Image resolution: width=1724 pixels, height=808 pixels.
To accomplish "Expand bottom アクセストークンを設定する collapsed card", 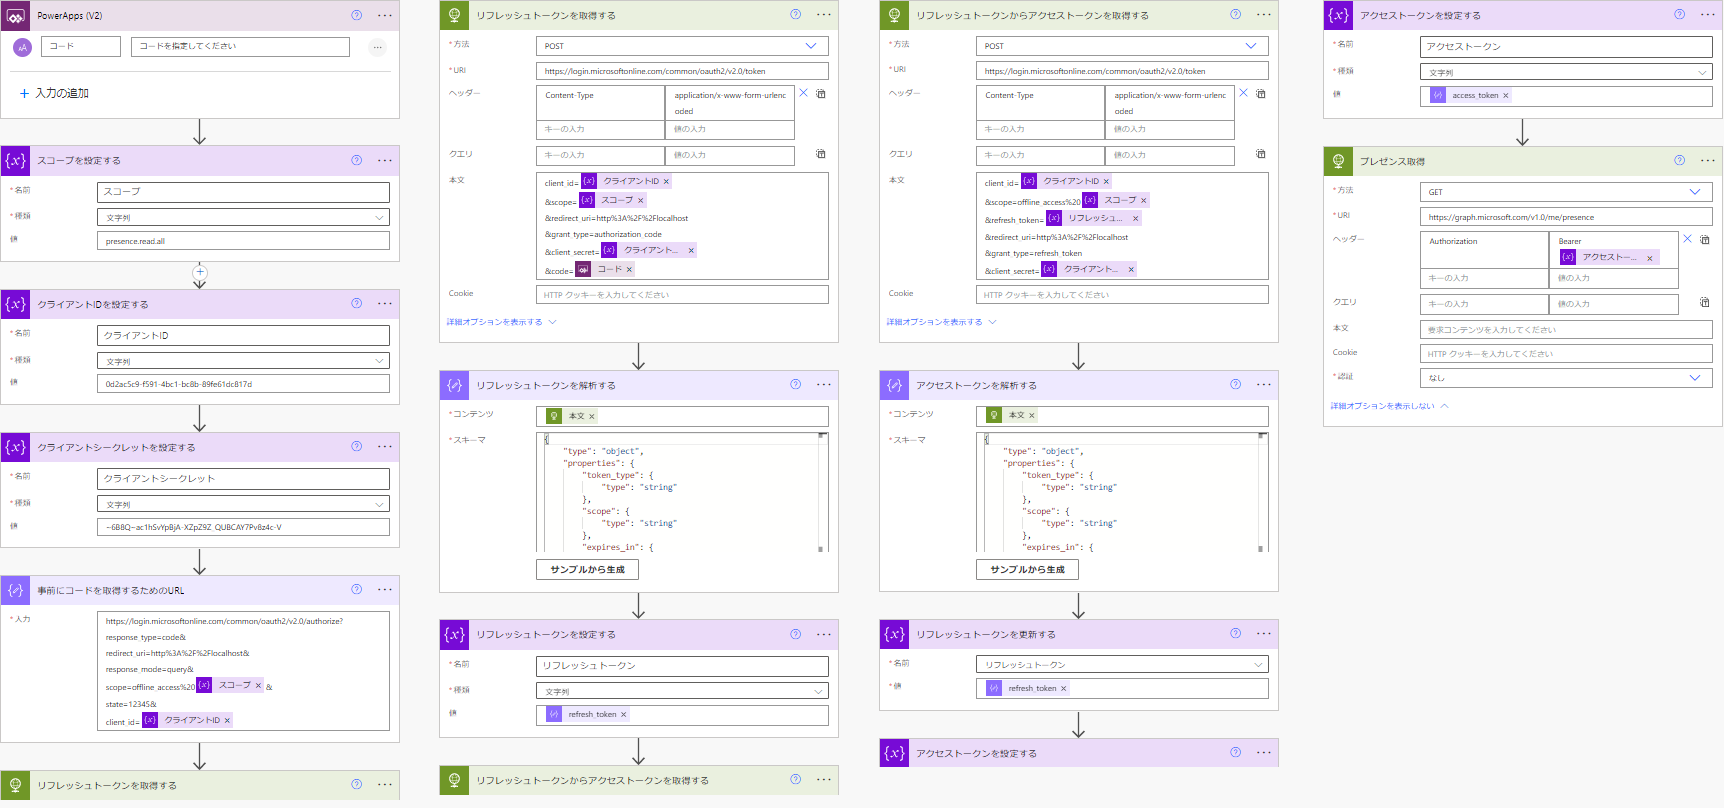I will click(1078, 753).
